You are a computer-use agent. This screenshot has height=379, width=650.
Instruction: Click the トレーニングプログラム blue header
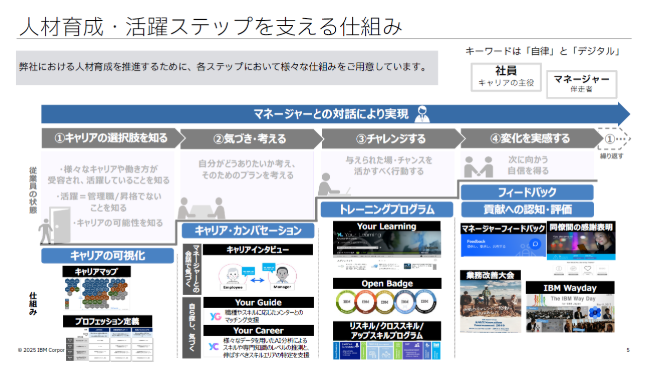point(386,209)
